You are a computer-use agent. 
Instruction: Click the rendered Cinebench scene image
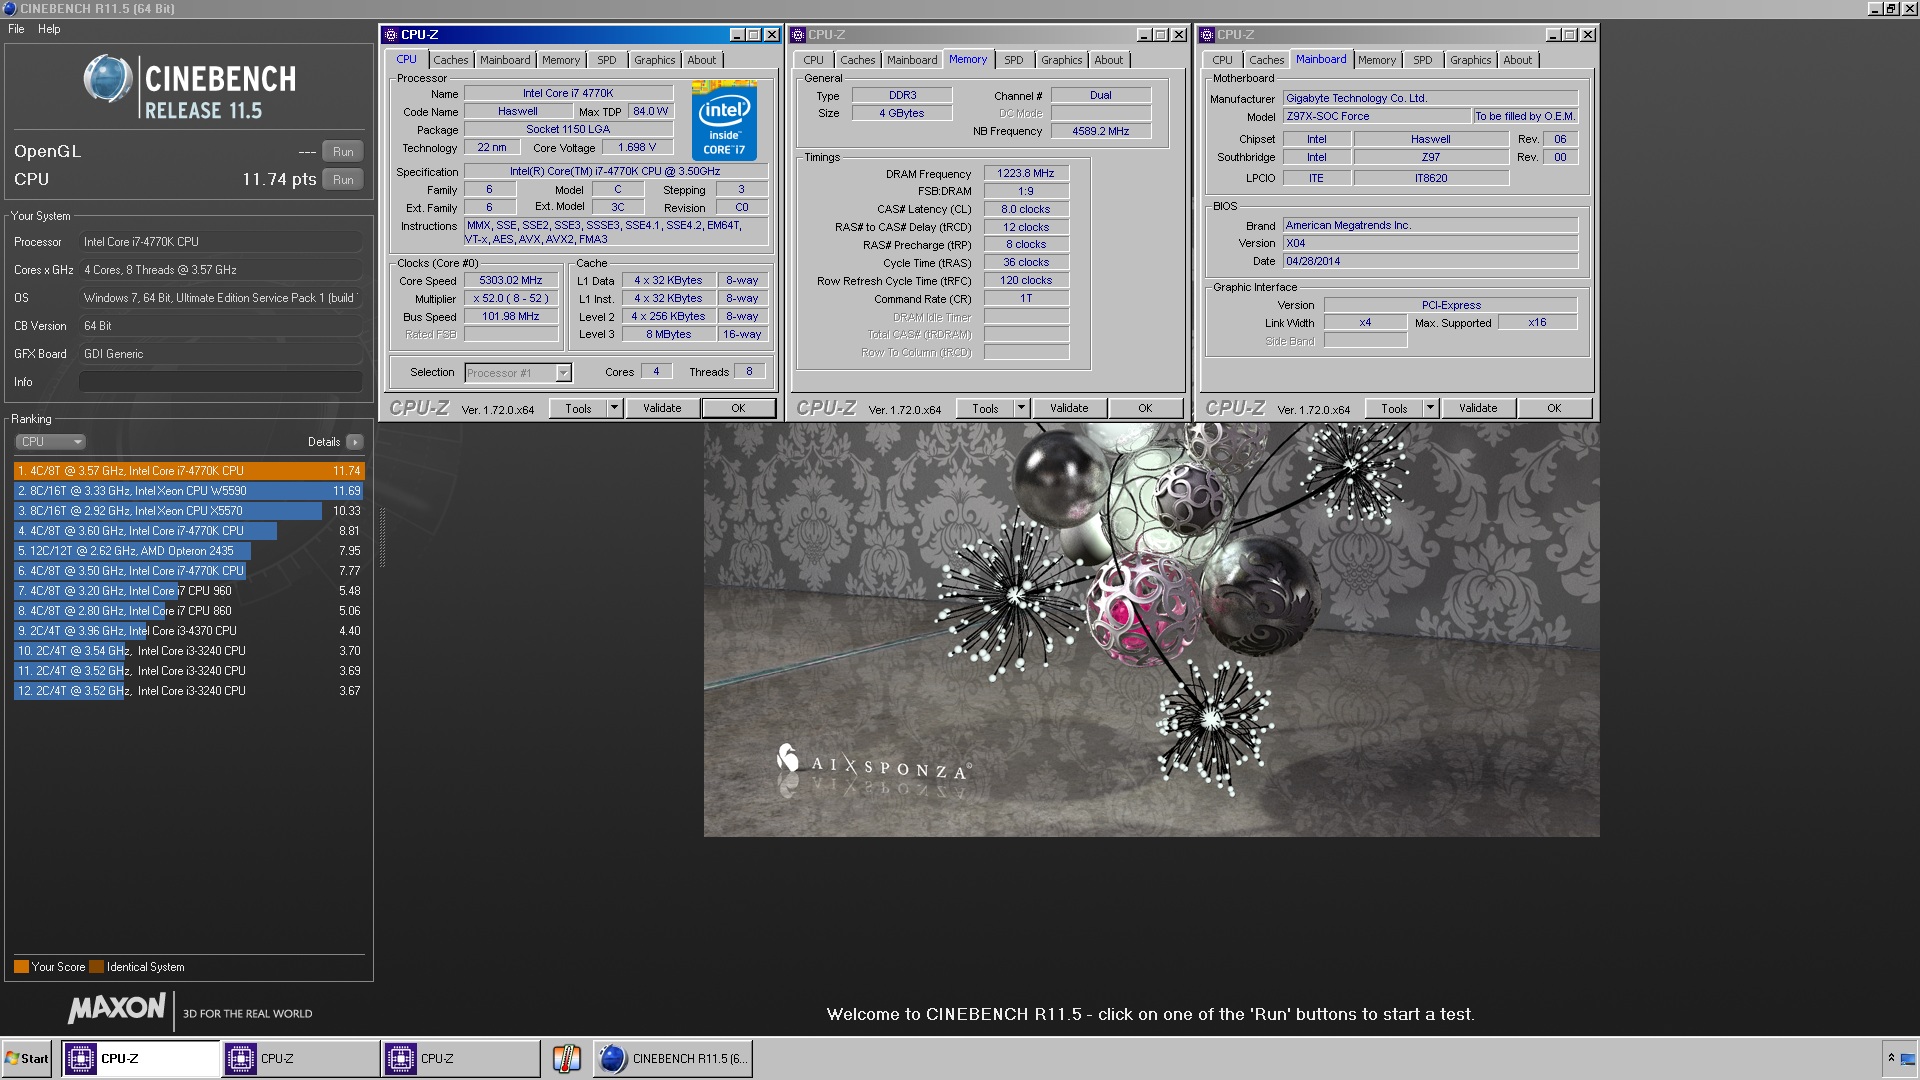1151,630
